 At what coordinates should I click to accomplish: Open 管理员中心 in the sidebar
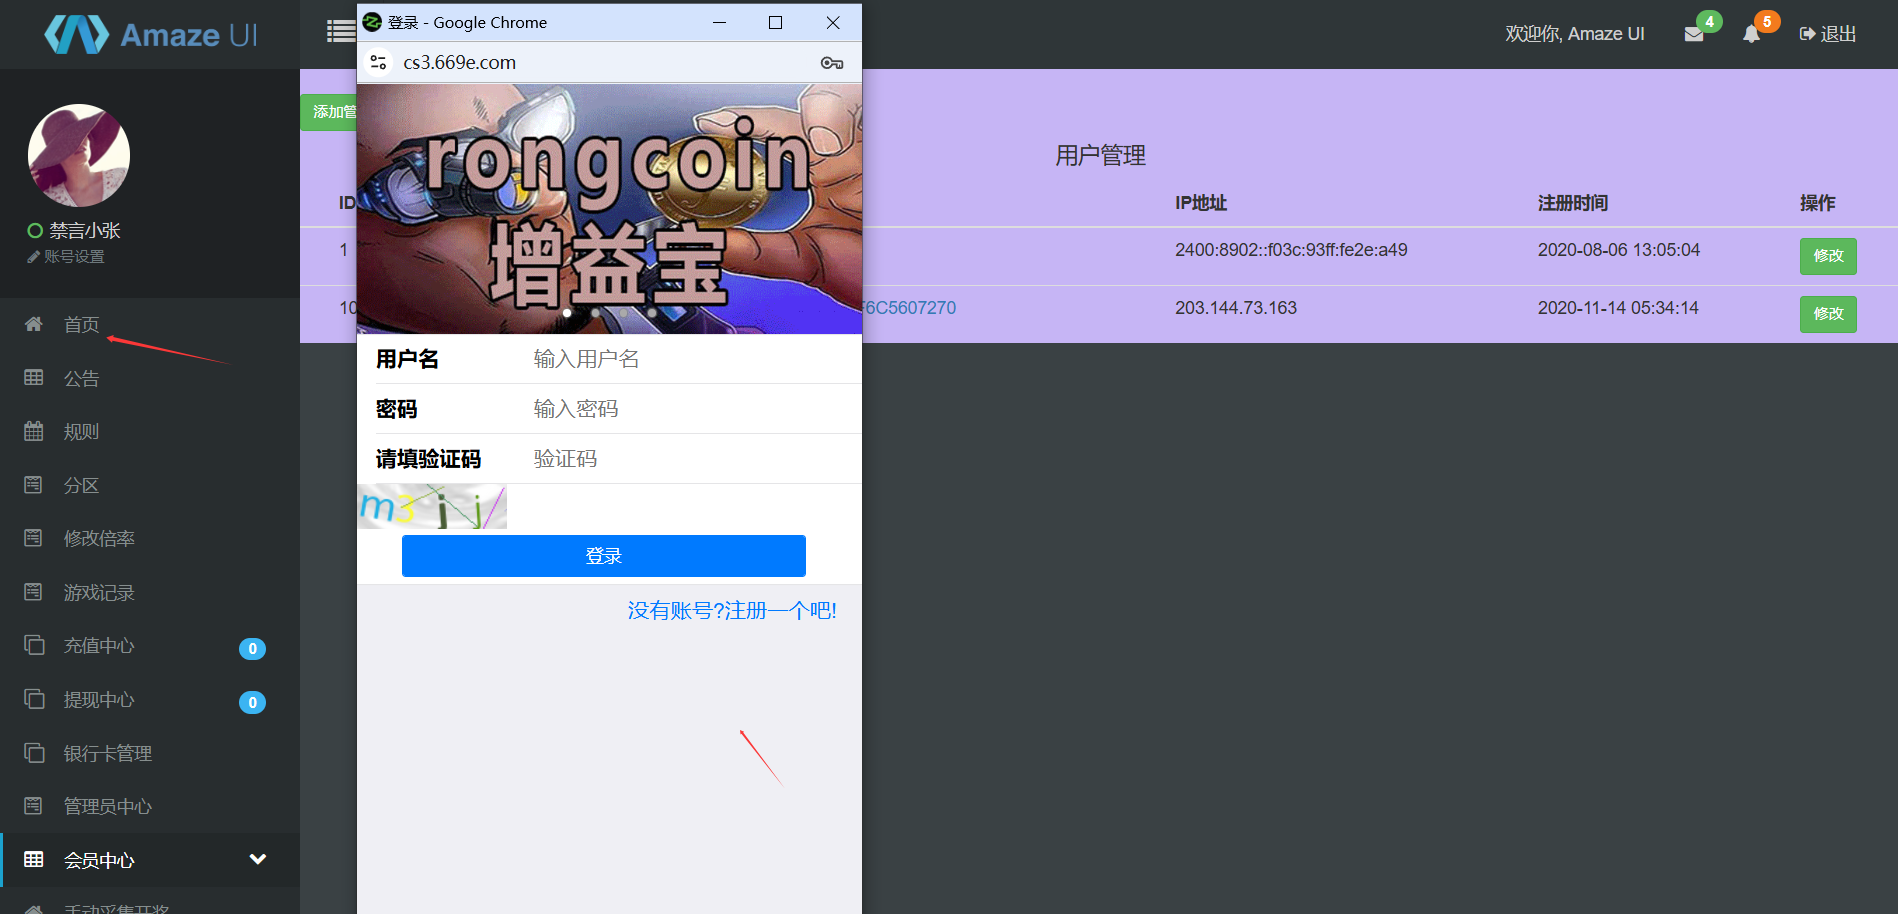(108, 806)
